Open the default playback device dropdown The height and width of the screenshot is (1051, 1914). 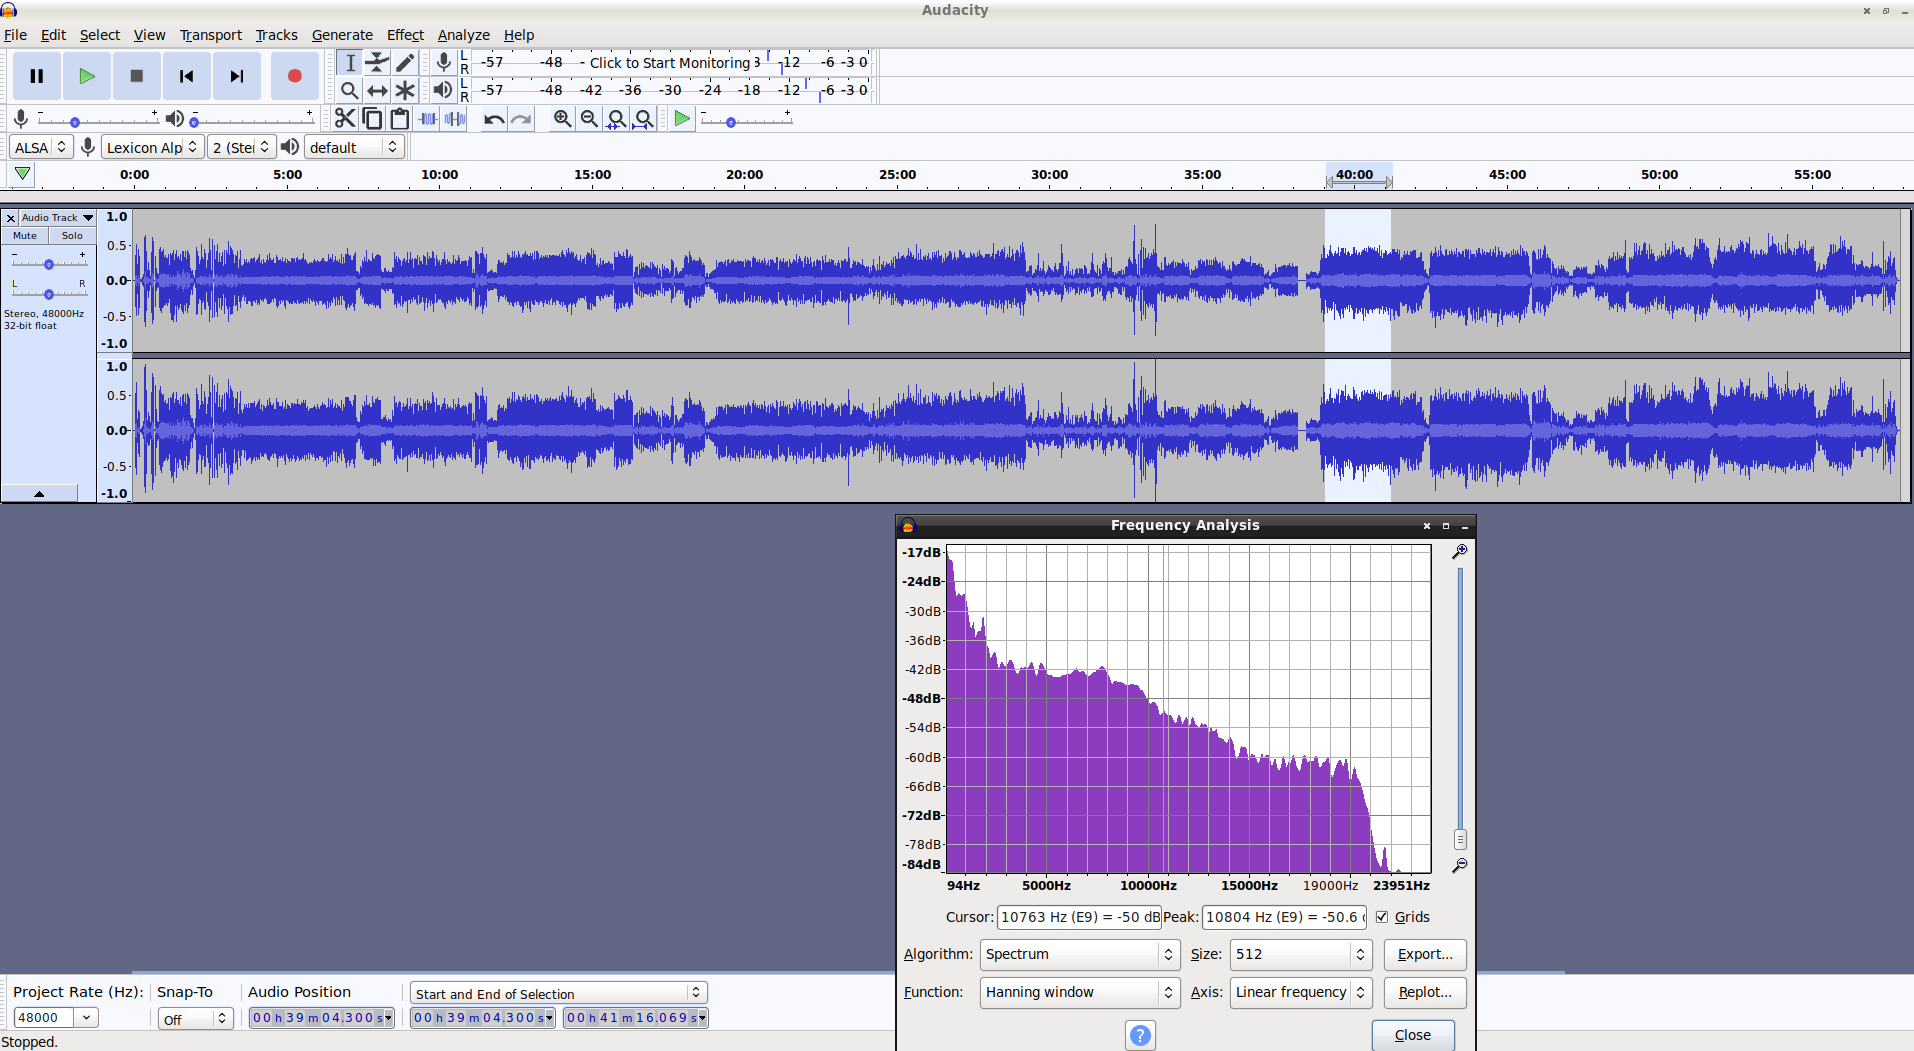pyautogui.click(x=354, y=147)
